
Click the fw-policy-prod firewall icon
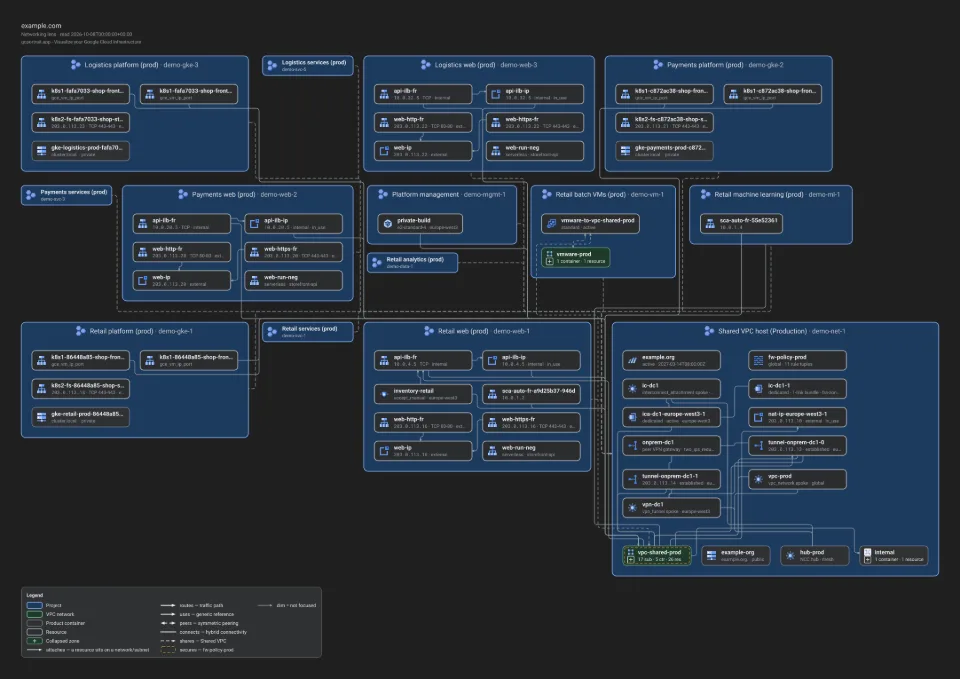(759, 360)
